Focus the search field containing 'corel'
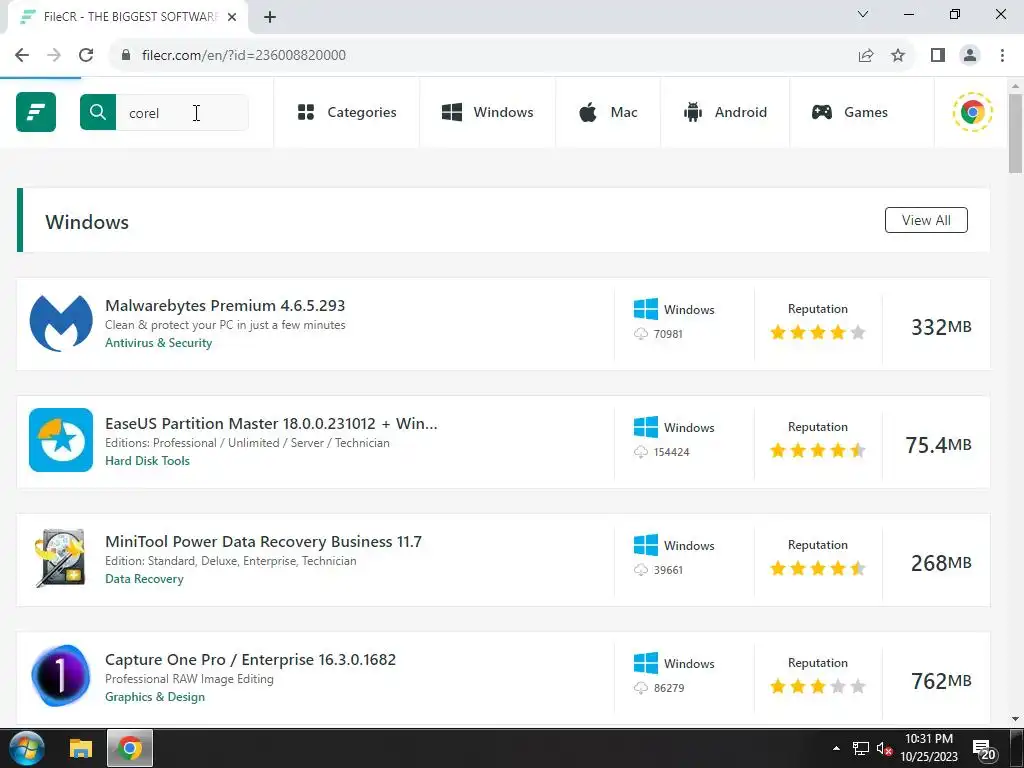Image resolution: width=1024 pixels, height=768 pixels. pos(182,112)
